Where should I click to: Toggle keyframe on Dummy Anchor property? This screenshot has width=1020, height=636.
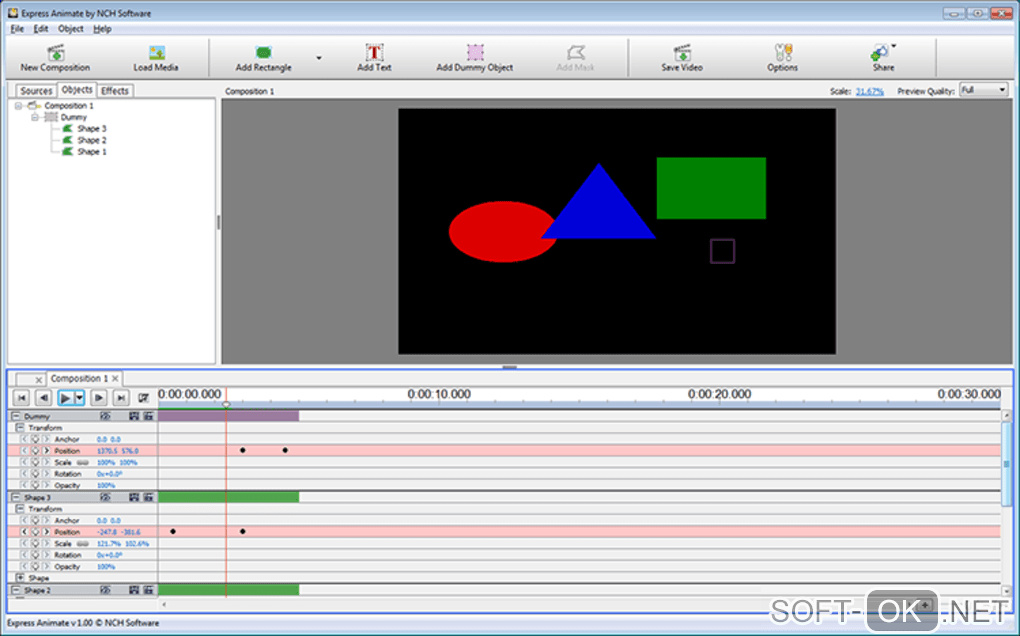(x=35, y=440)
